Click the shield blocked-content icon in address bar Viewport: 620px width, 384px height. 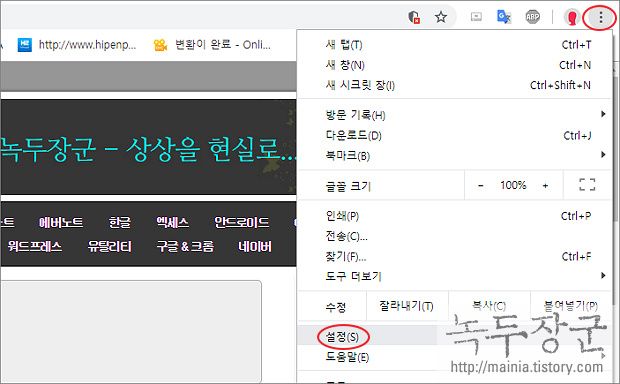pyautogui.click(x=414, y=17)
